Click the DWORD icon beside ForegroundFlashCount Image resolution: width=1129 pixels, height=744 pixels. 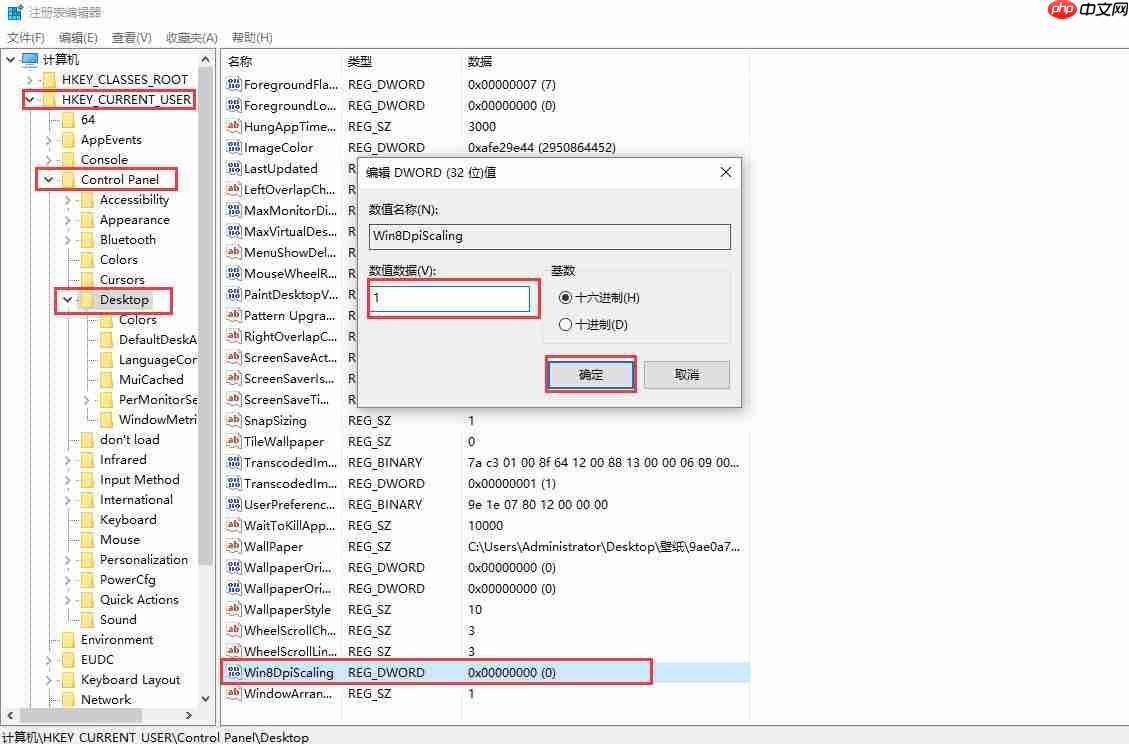(232, 84)
